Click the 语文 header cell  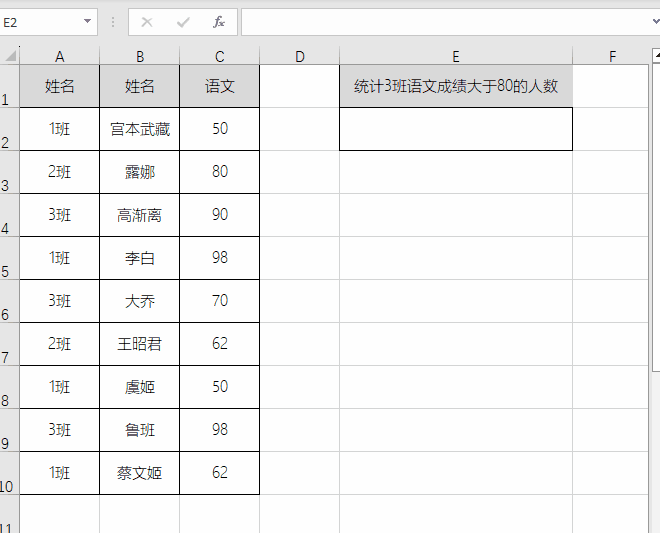[219, 86]
